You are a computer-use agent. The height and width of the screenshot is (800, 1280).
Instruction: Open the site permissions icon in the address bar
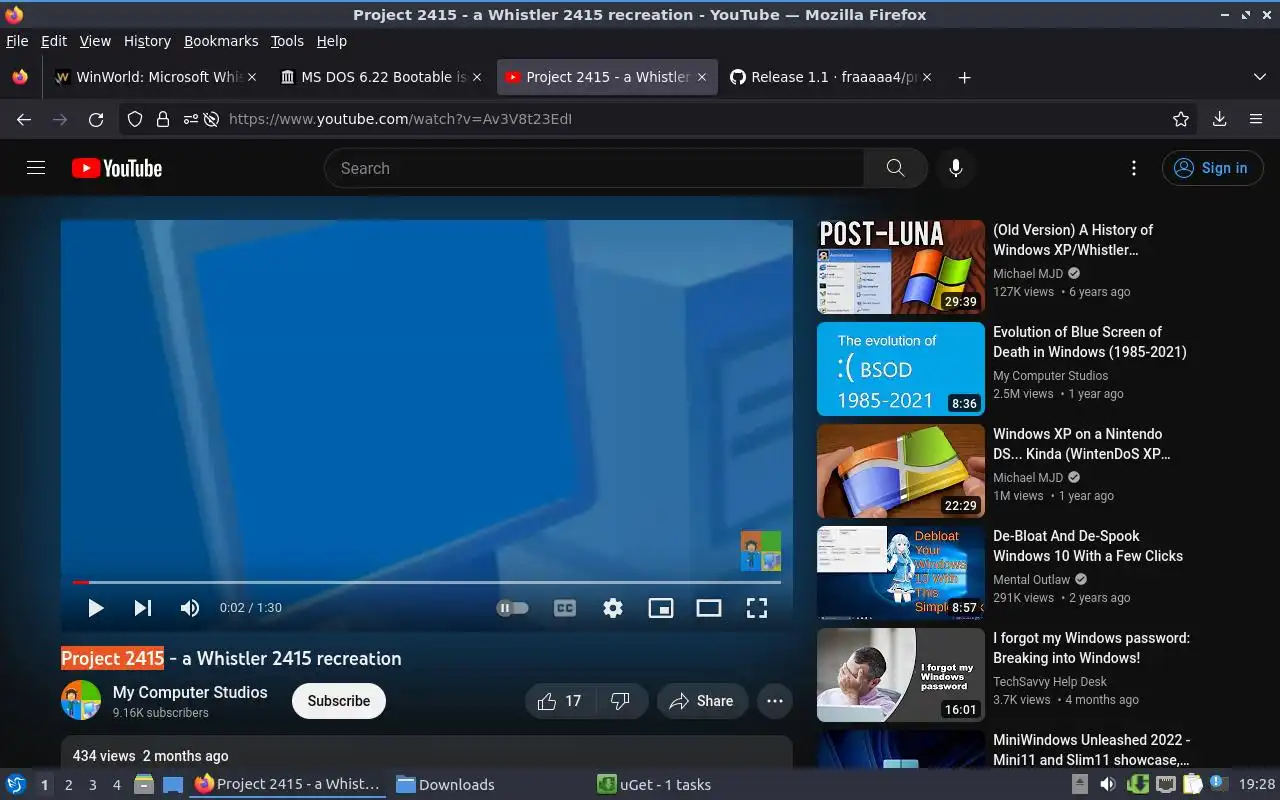[x=189, y=119]
